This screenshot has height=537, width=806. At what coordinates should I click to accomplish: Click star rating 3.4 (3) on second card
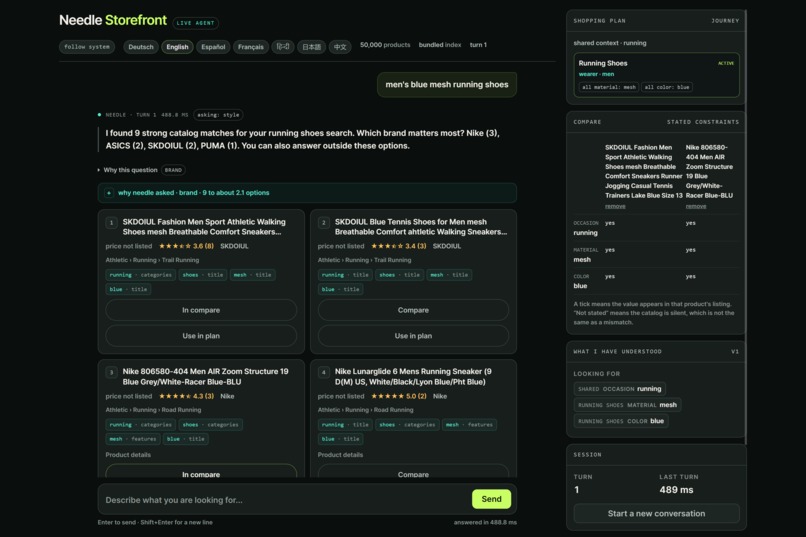tap(398, 246)
